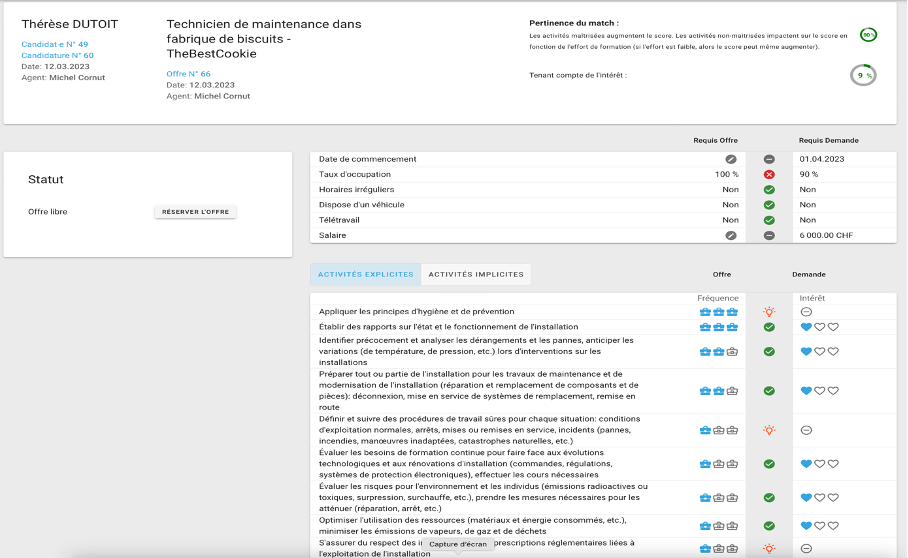Switch to the Activités Implicites tab
Viewport: 908px width, 558px height.
[x=476, y=274]
